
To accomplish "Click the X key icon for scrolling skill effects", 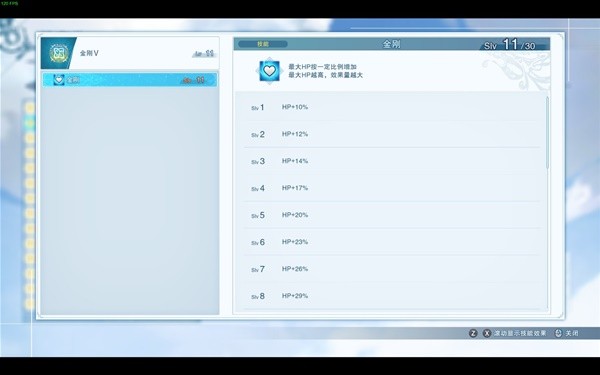I will (x=487, y=333).
